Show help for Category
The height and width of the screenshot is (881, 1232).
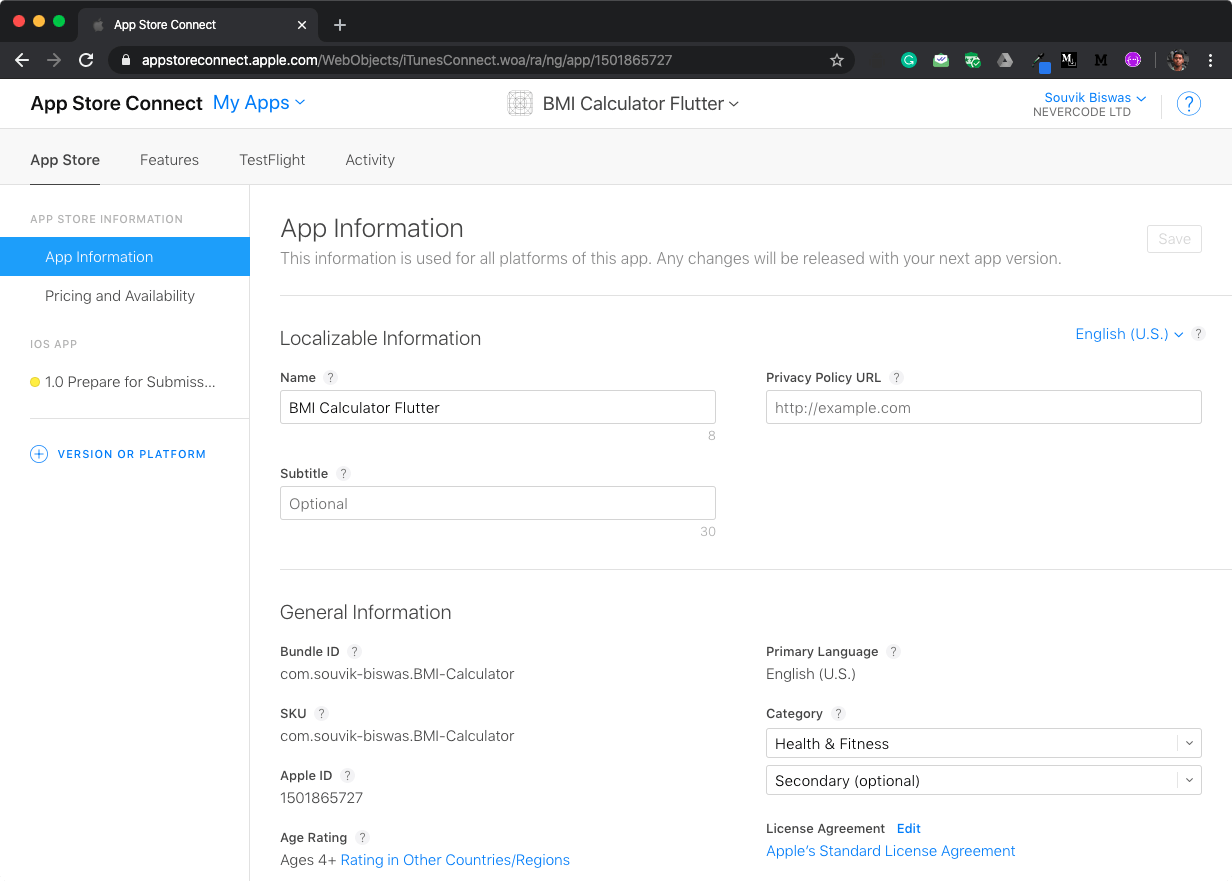(x=838, y=714)
